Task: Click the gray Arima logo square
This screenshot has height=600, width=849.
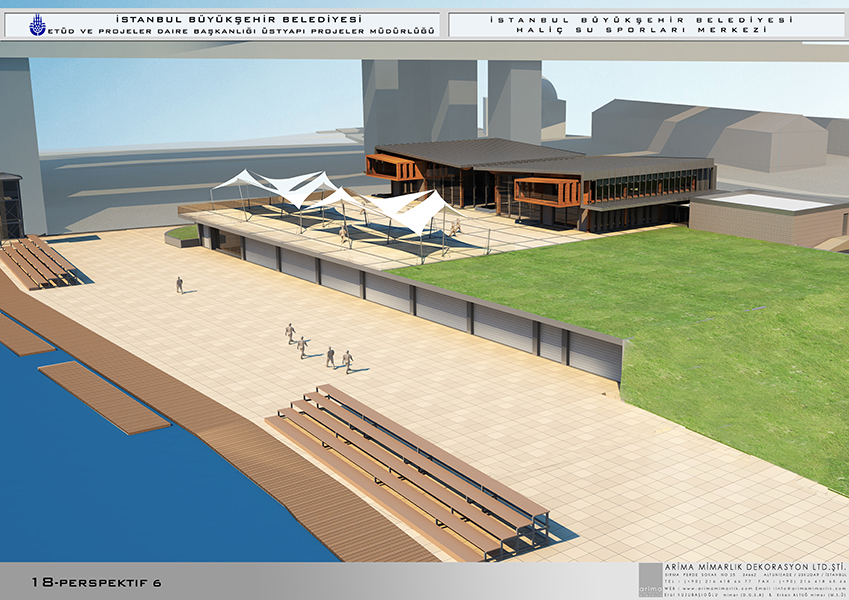Action: click(650, 579)
